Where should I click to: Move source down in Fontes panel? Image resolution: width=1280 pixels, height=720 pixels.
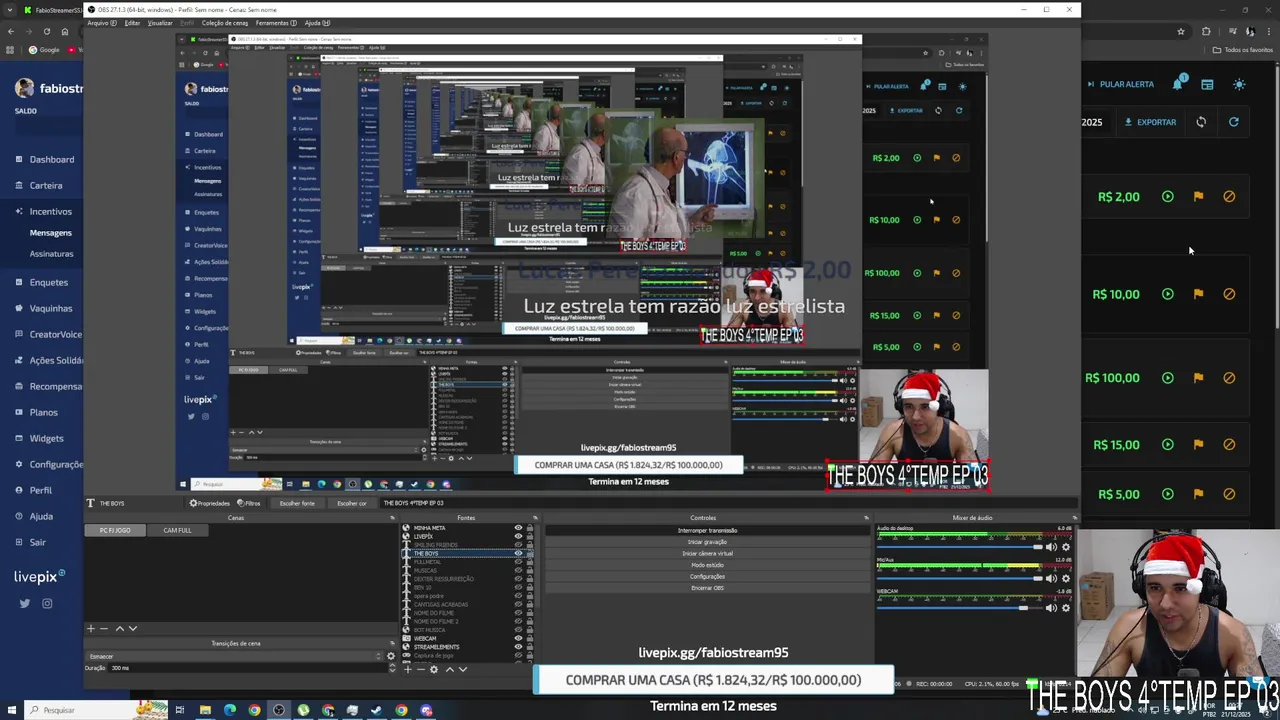tap(462, 669)
